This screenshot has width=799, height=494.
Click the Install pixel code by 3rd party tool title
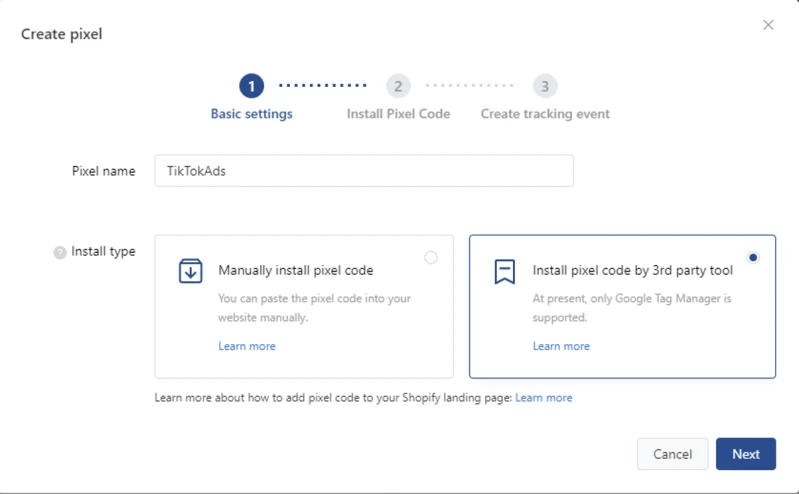633,270
